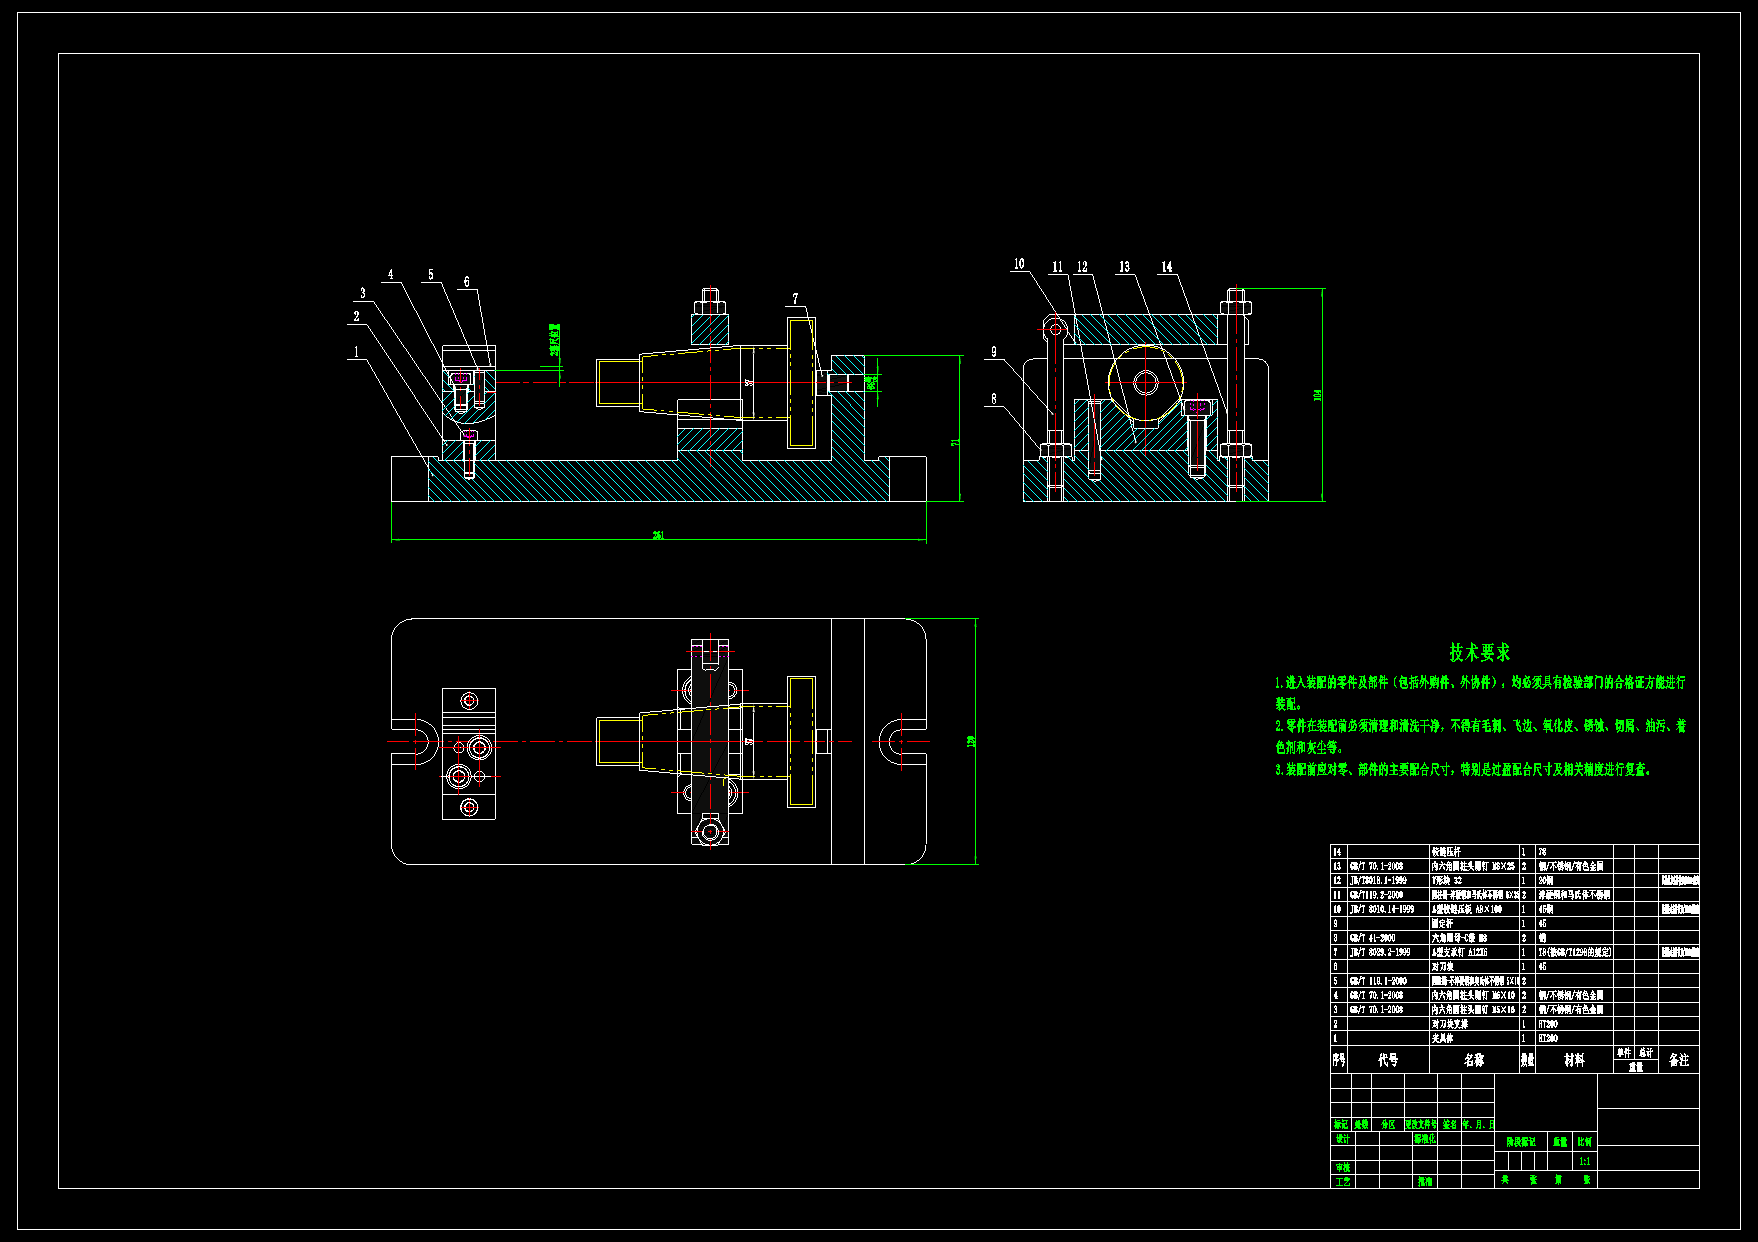Click callout number 14 in side view
The image size is (1758, 1242).
pos(1167,267)
